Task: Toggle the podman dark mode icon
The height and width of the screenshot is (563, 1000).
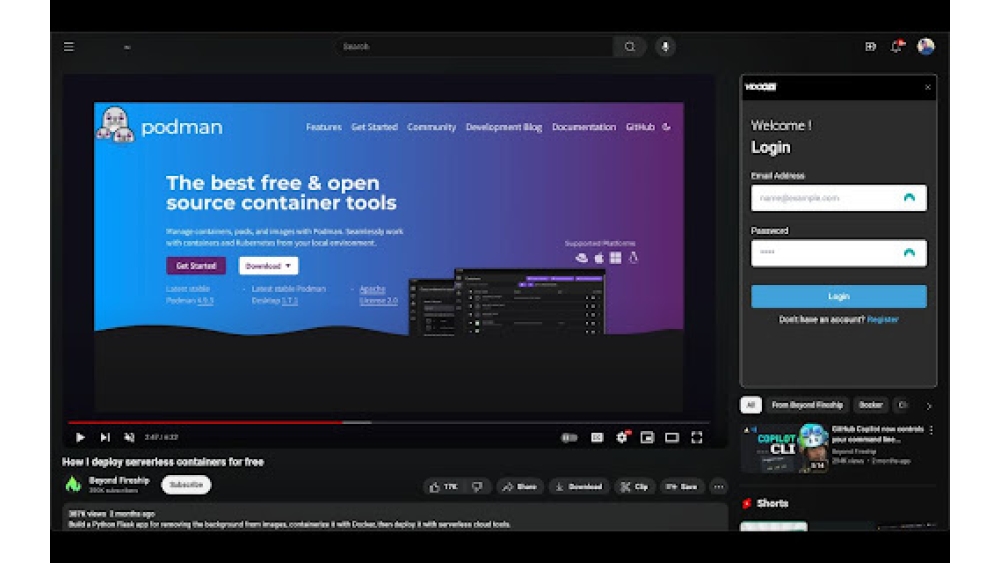Action: (666, 127)
